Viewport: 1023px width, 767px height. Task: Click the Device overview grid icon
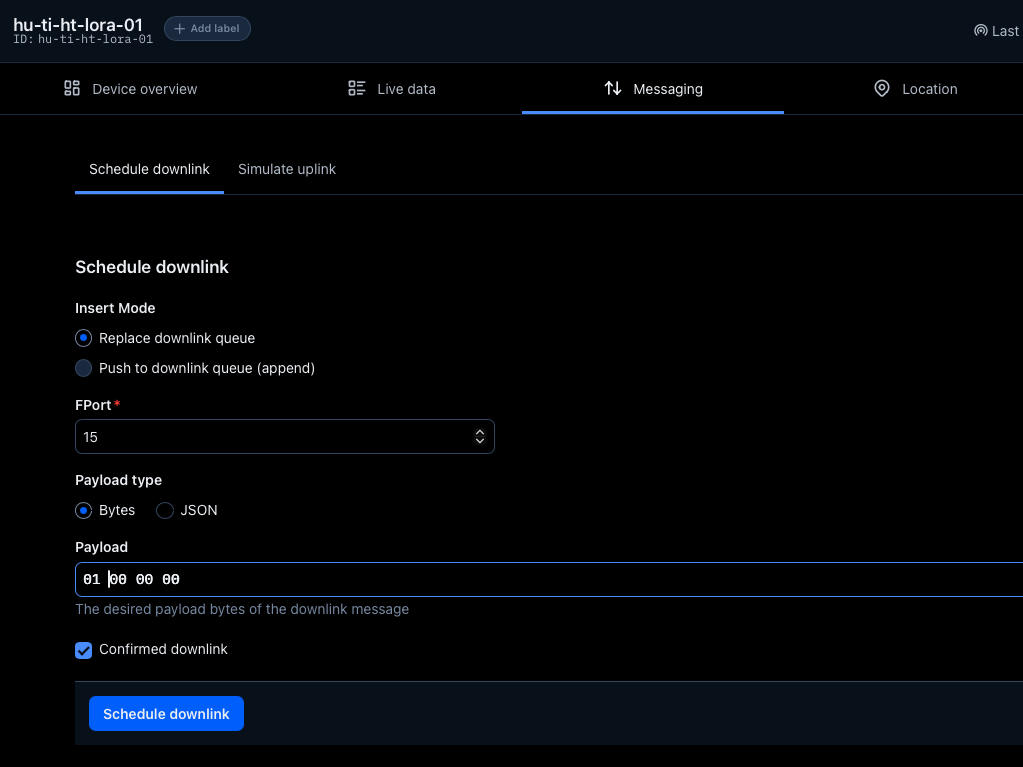72,89
